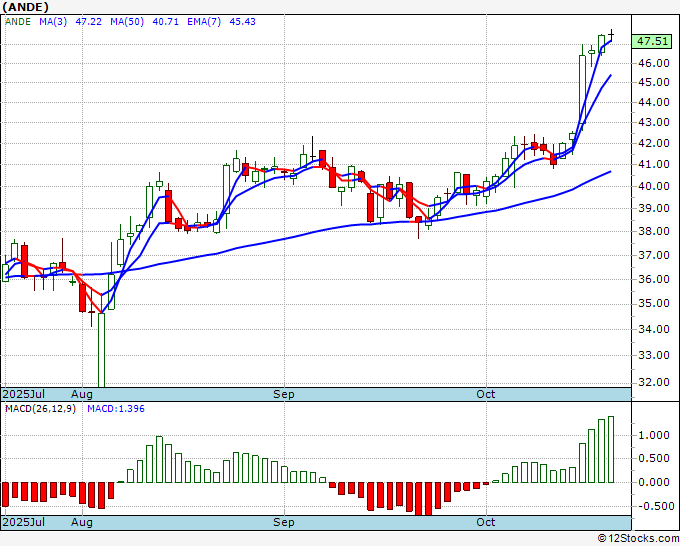Click the (ANDE) chart title
This screenshot has height=546, width=680.
[x=26, y=7]
